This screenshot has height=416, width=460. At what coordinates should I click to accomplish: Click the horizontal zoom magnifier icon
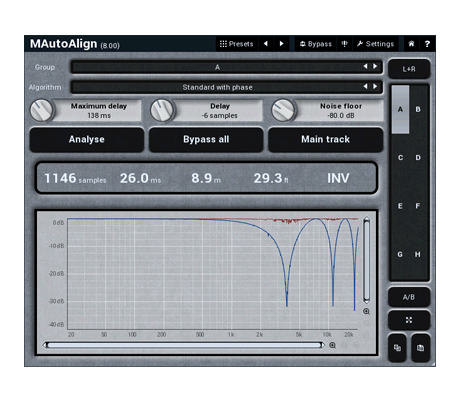click(332, 345)
